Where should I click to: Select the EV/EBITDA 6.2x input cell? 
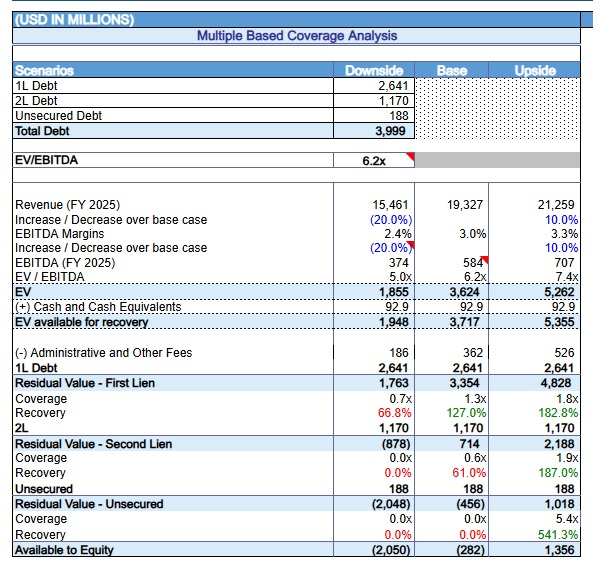(374, 160)
